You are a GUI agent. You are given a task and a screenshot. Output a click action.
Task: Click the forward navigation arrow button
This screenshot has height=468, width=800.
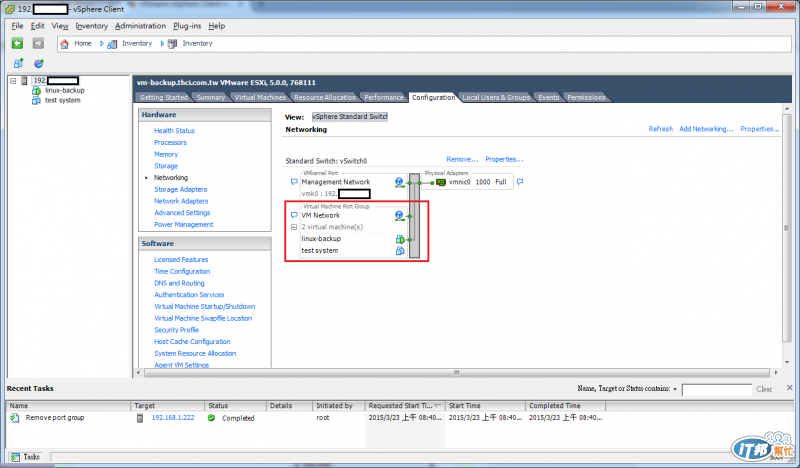[x=38, y=43]
